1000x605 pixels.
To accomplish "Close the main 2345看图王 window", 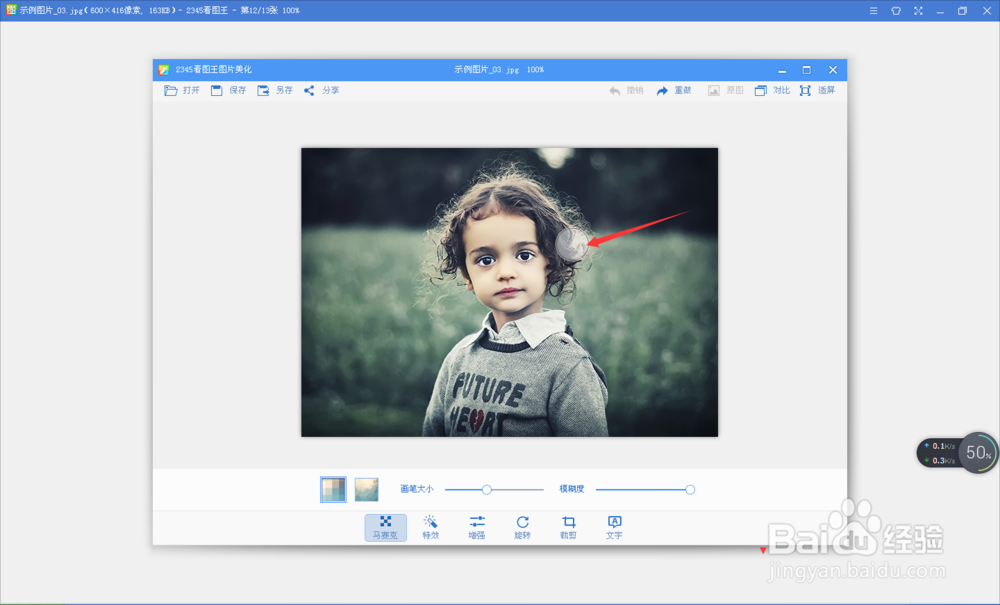I will pyautogui.click(x=987, y=11).
